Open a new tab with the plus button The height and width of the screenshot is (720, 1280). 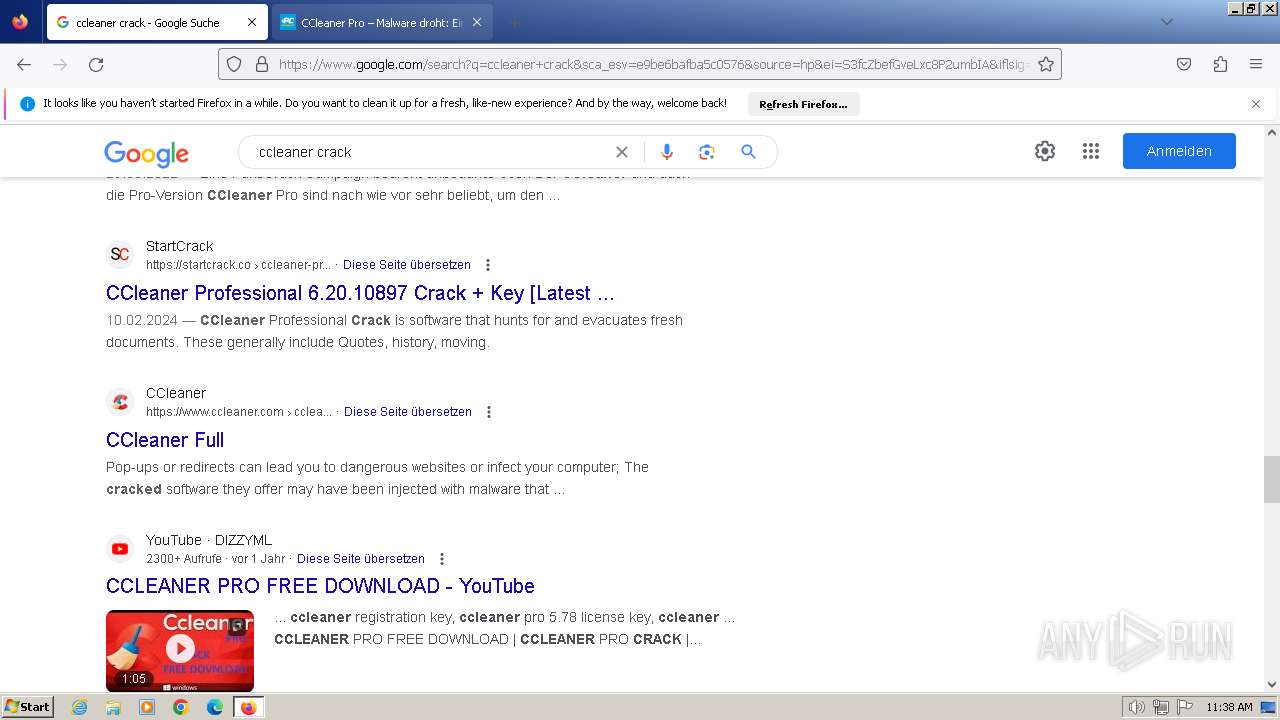click(x=514, y=22)
